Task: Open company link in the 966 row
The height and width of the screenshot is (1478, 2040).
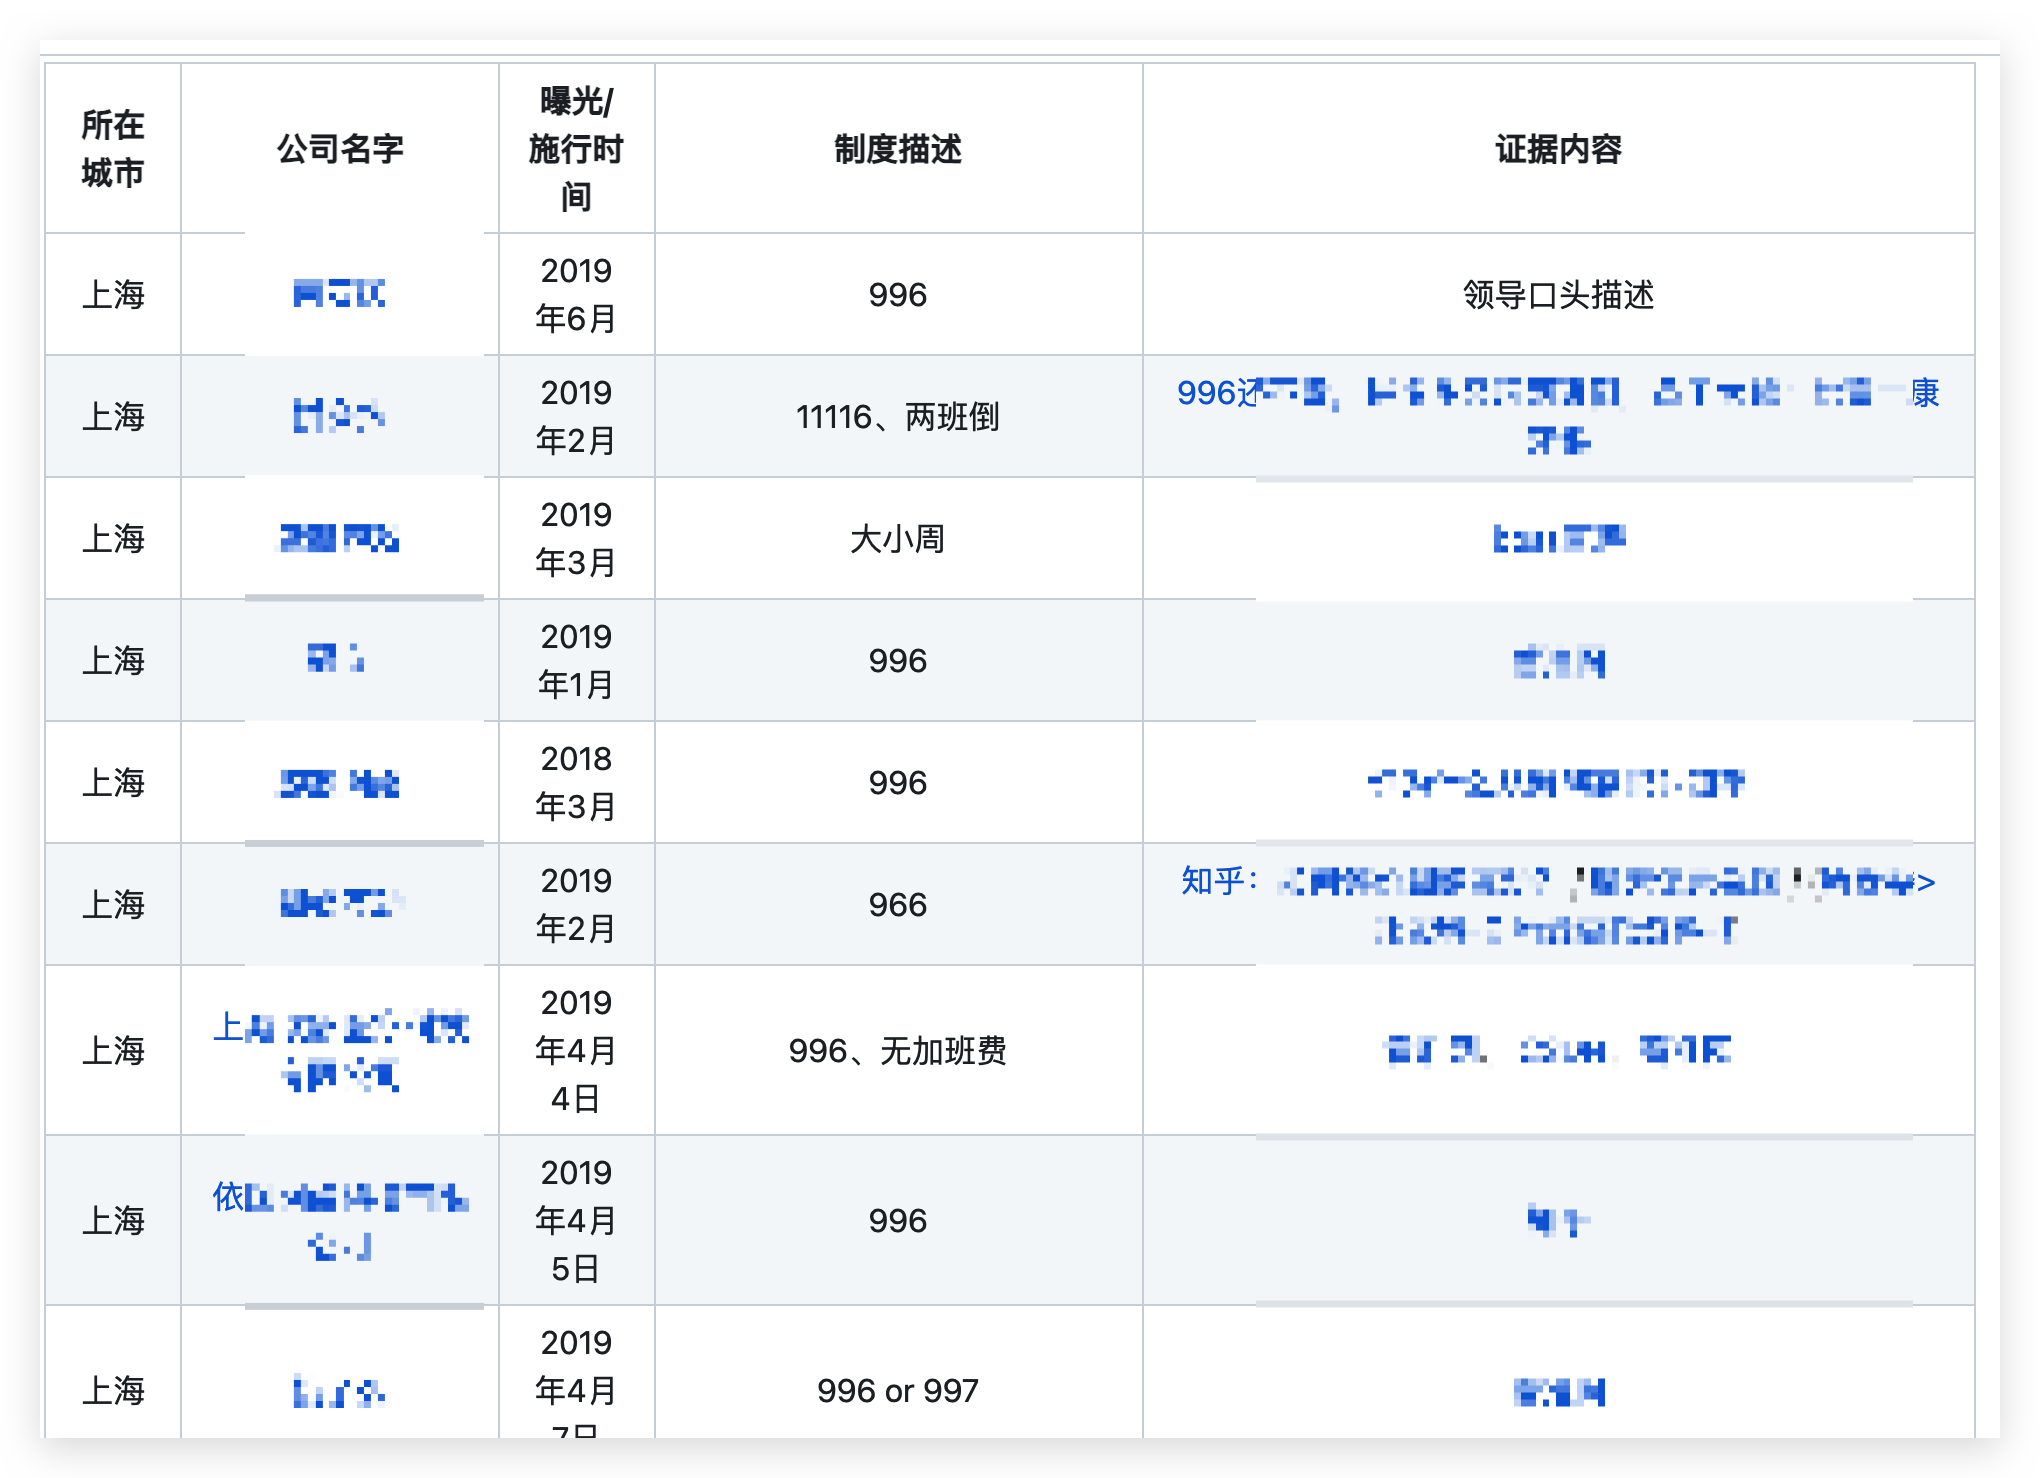Action: point(342,904)
